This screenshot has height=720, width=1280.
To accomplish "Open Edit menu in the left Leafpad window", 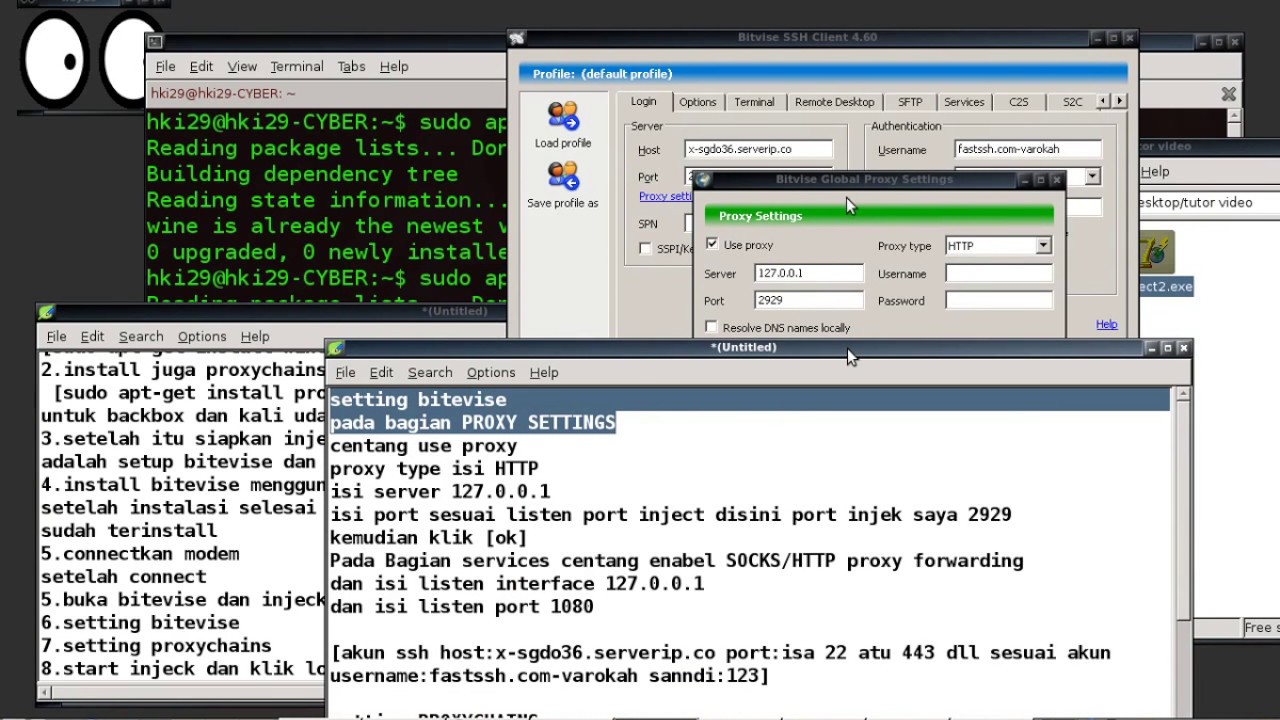I will (x=92, y=336).
